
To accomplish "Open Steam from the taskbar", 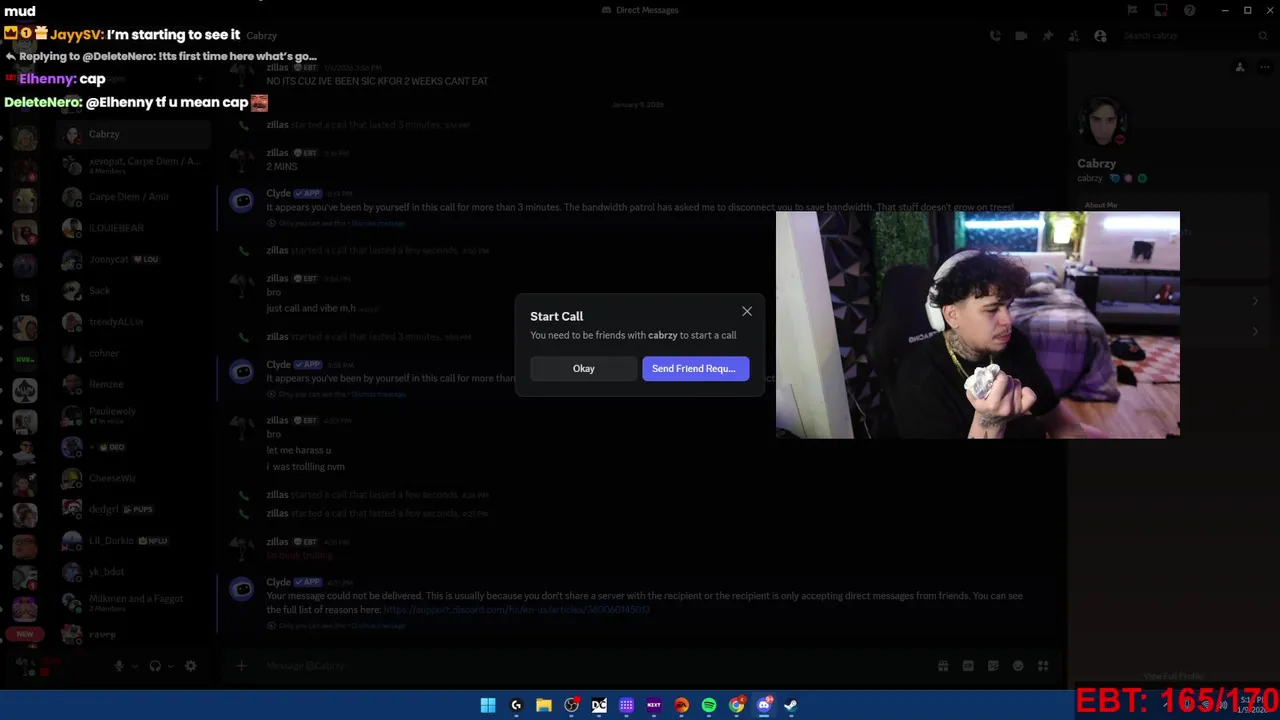I will coord(790,705).
